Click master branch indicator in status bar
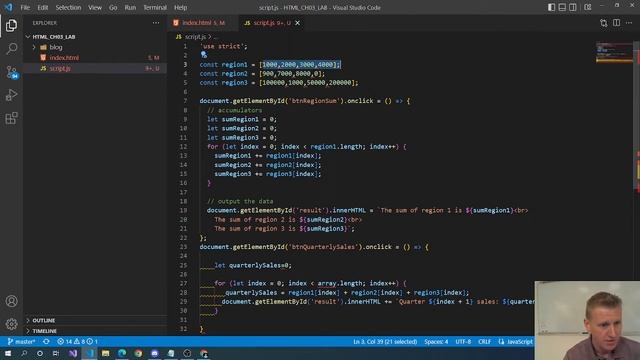 [x=22, y=341]
